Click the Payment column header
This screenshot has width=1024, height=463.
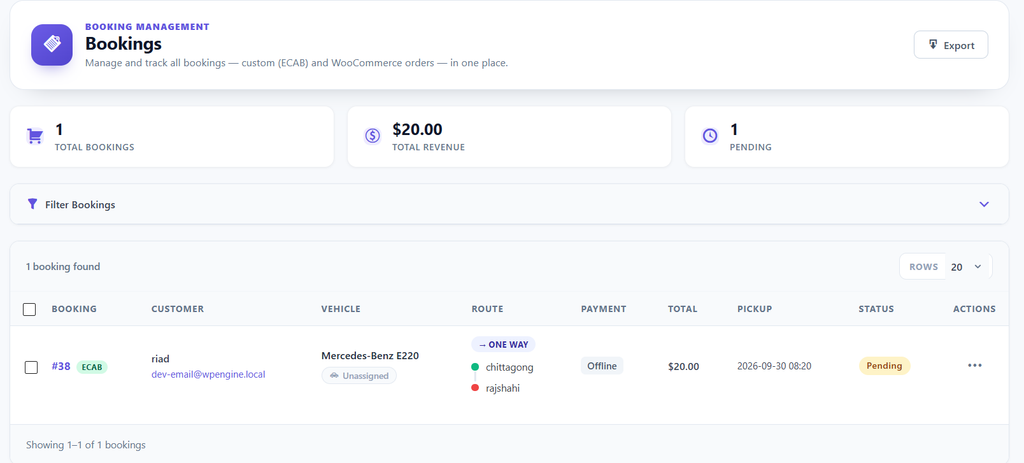click(603, 309)
